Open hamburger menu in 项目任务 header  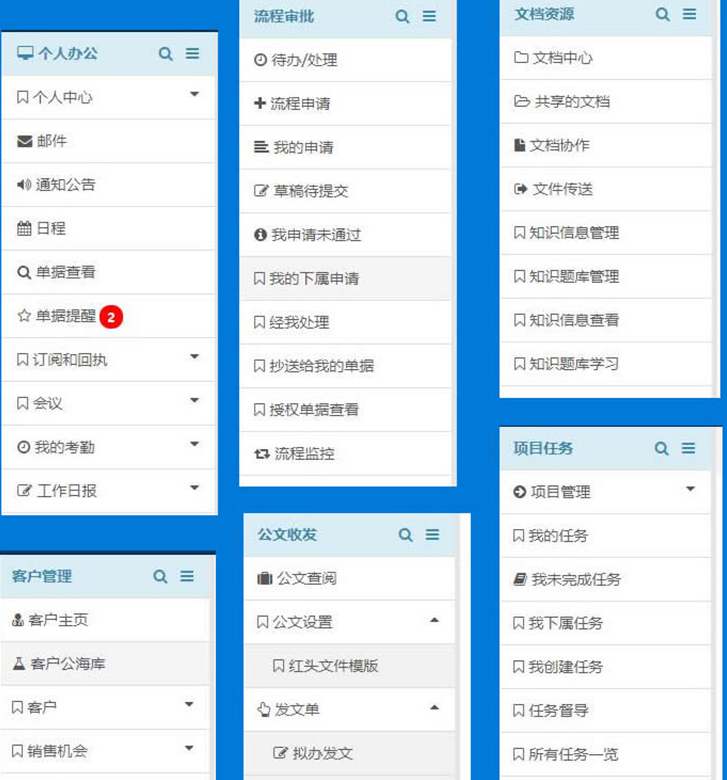(688, 448)
